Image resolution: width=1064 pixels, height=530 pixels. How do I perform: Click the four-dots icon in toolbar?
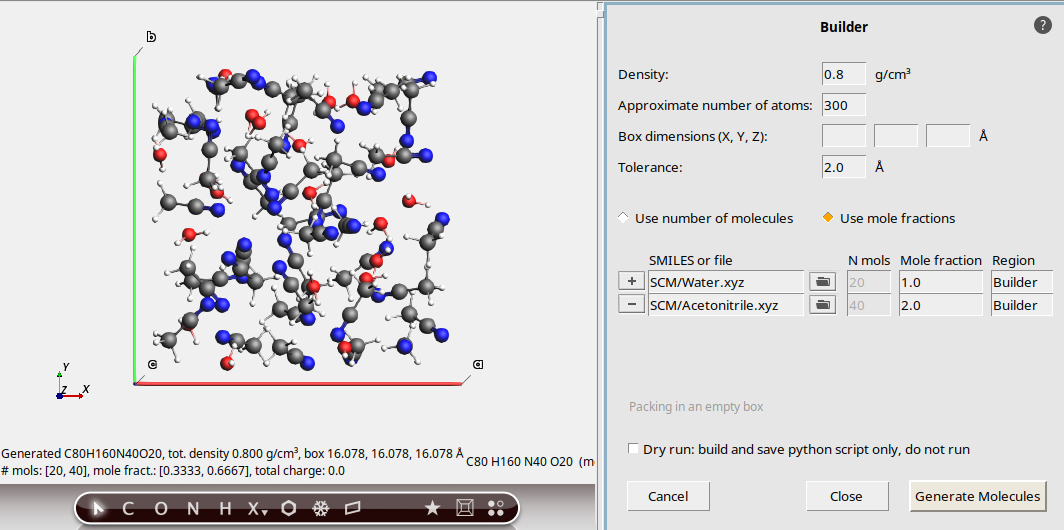[x=496, y=508]
